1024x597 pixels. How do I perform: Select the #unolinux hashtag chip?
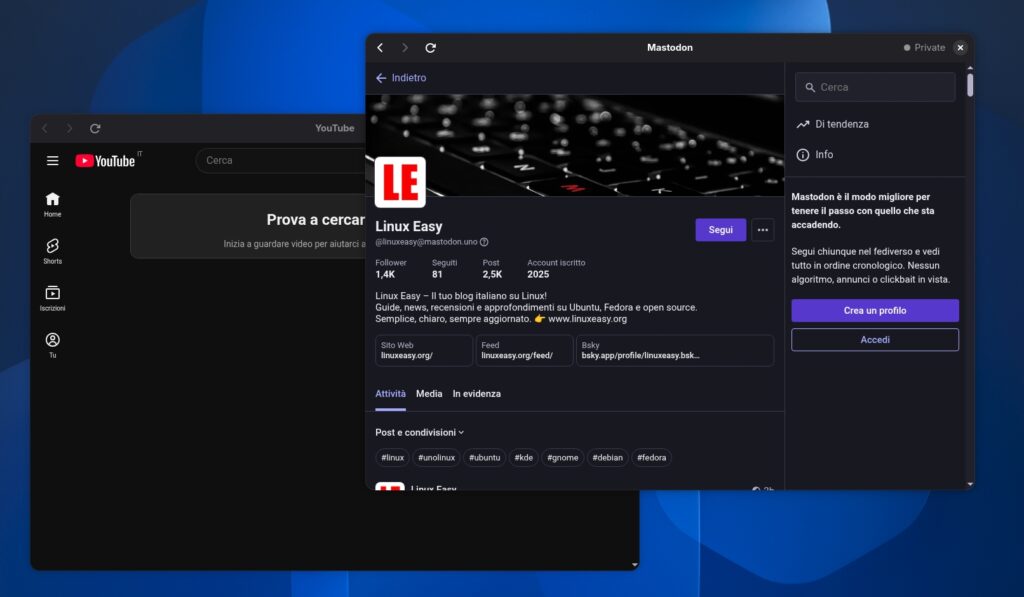coord(436,458)
